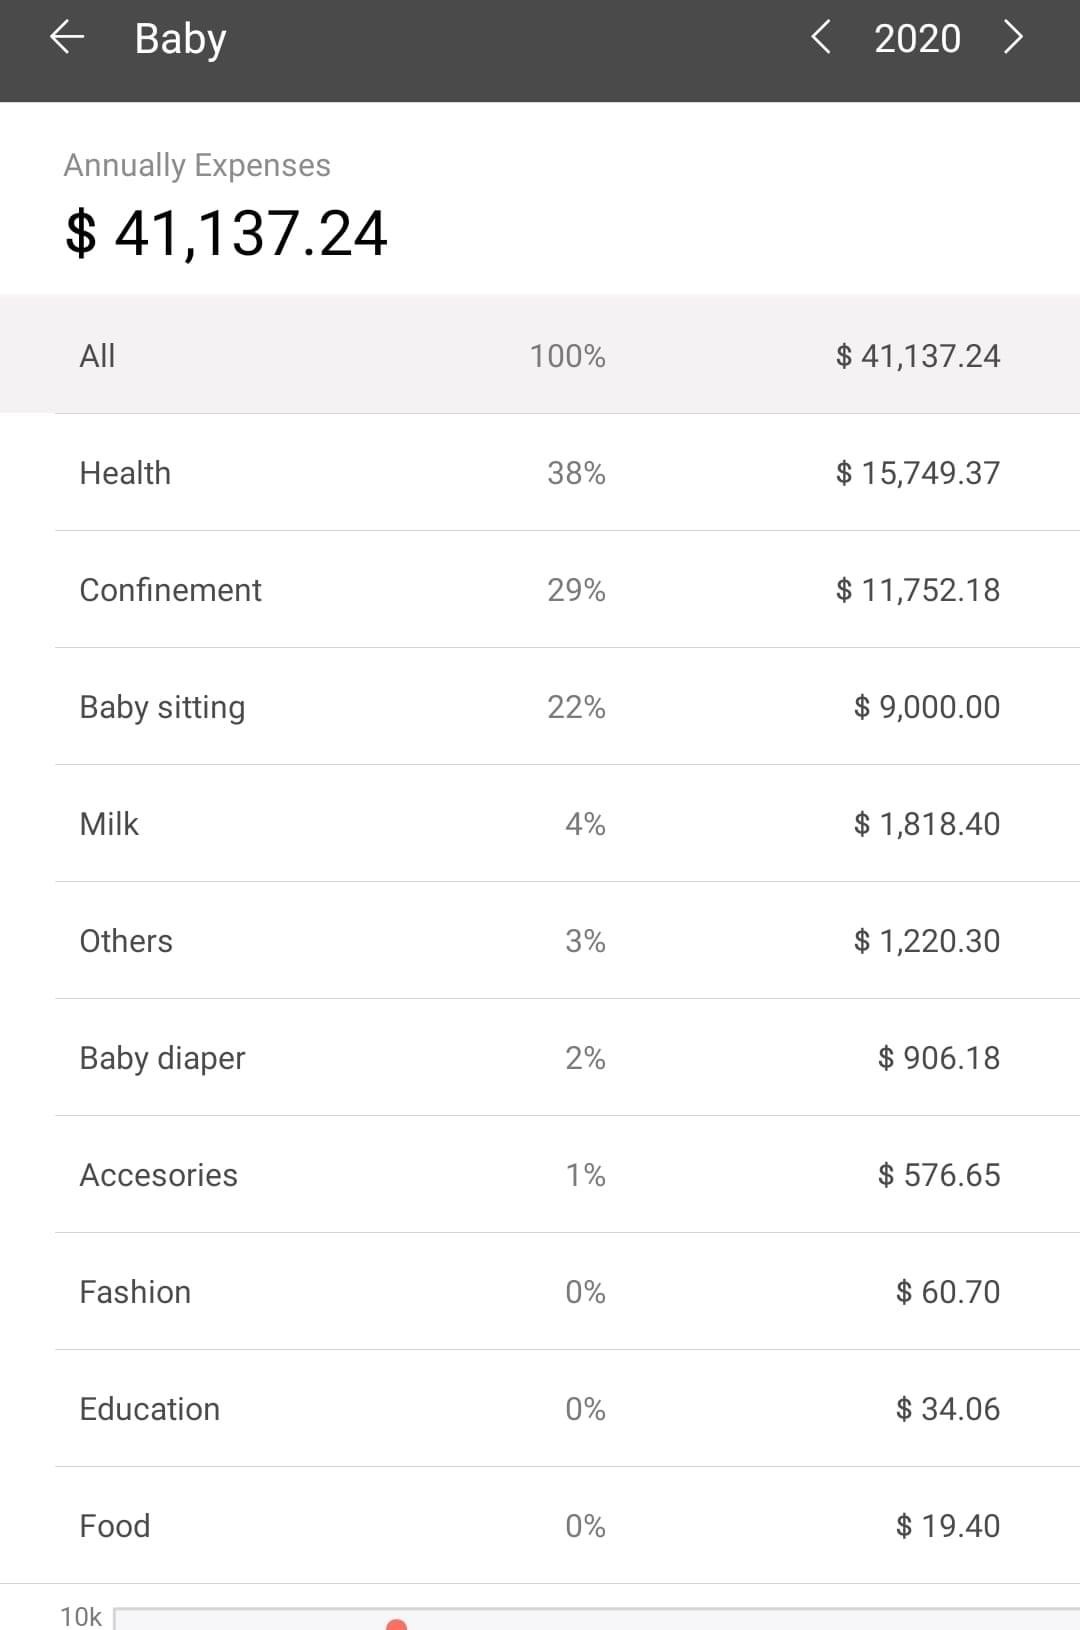Select the Fashion category row
1080x1630 pixels.
(540, 1291)
